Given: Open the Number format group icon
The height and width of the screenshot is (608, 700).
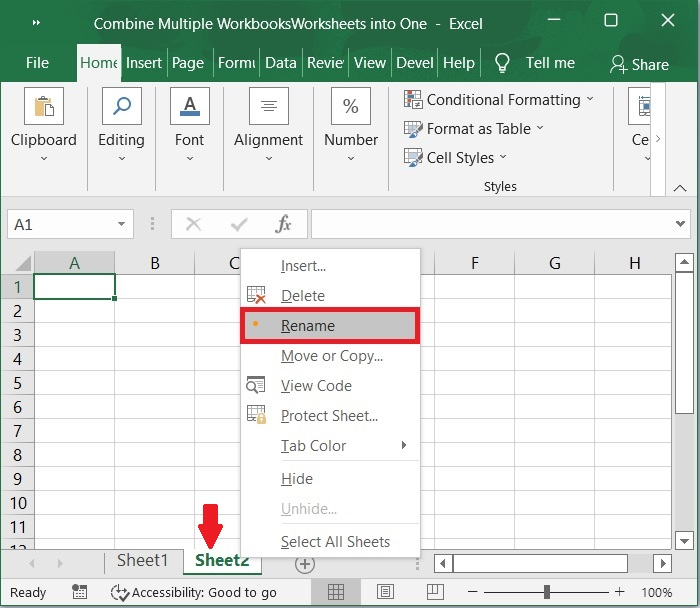Looking at the screenshot, I should coord(351,107).
